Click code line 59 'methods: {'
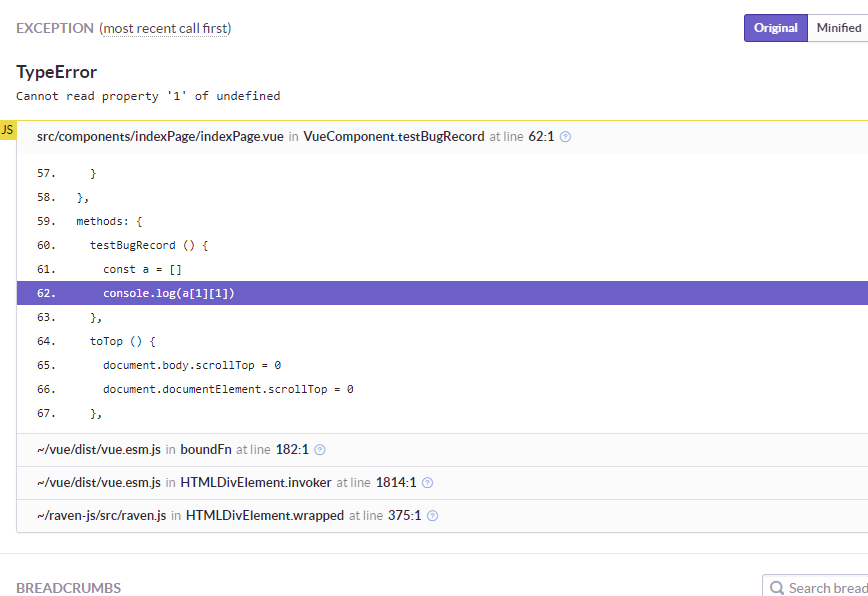868x596 pixels. click(x=109, y=221)
